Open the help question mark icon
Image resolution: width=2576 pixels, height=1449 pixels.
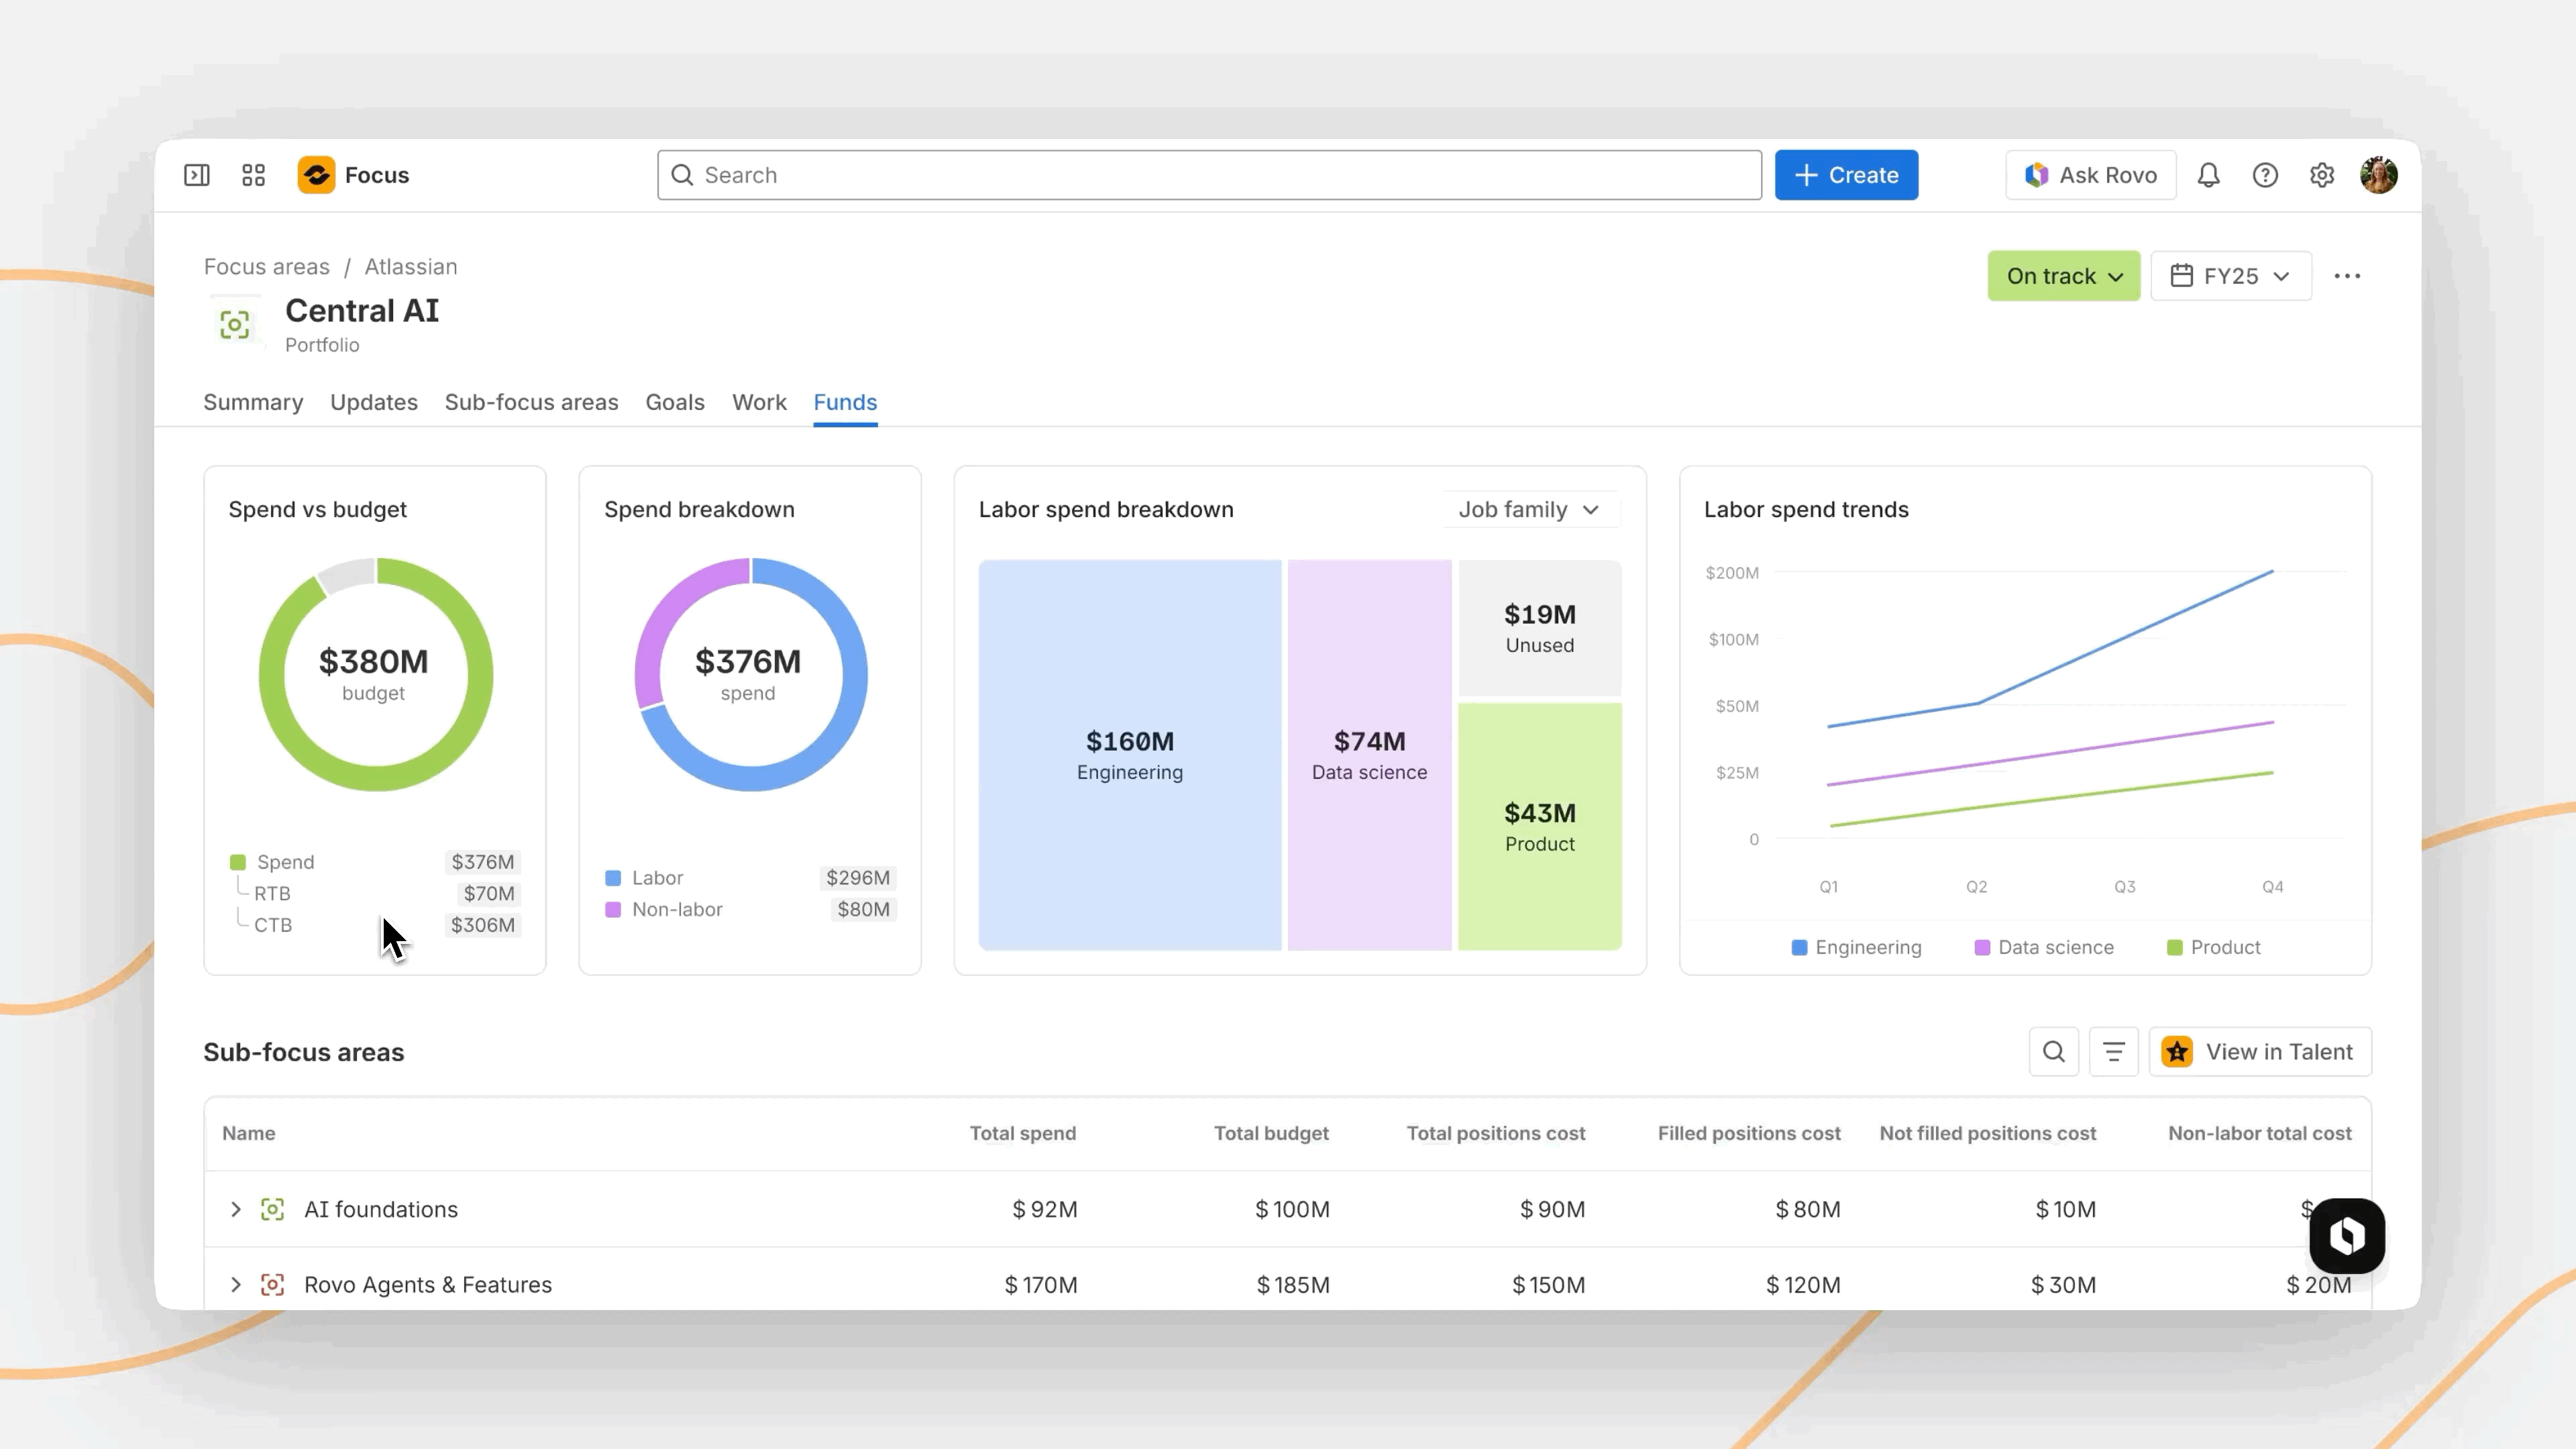(2265, 175)
